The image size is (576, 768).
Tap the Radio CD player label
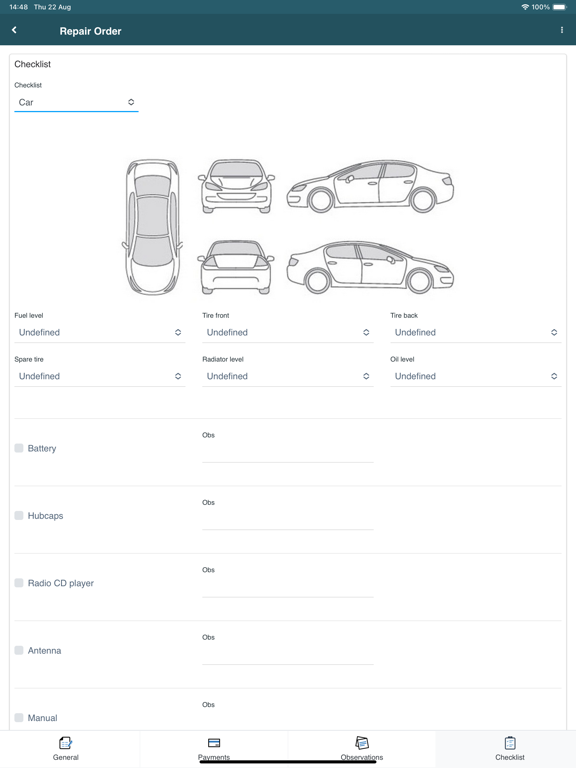click(61, 583)
